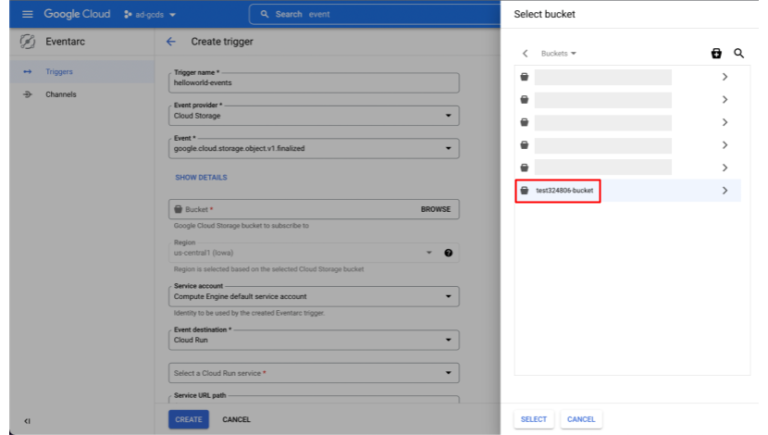Edit the Trigger name field
Viewport: 768px width, 435px height.
click(314, 83)
